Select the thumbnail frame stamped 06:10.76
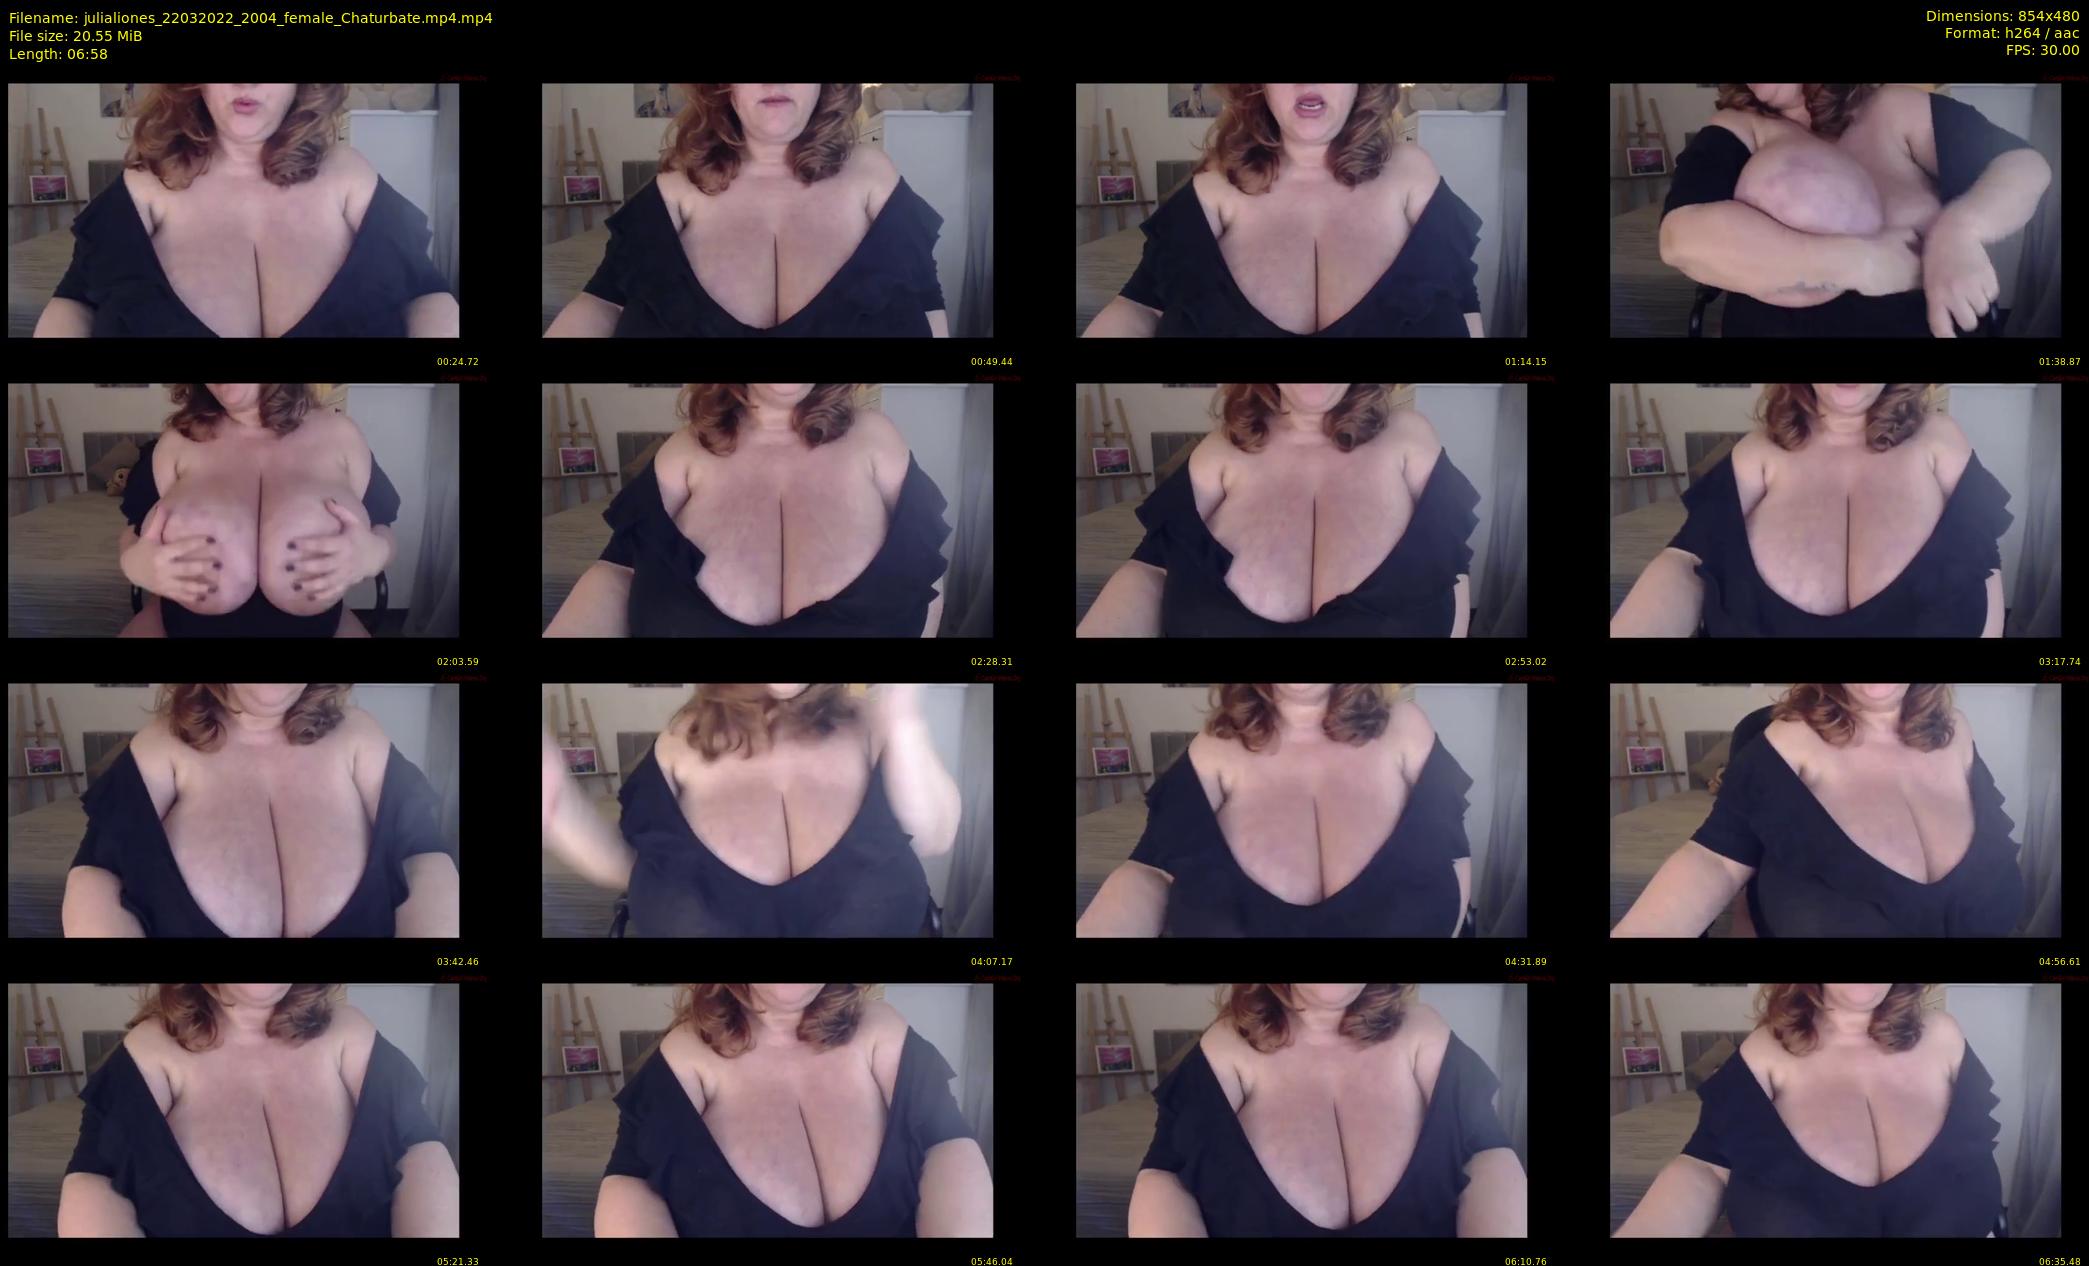This screenshot has width=2089, height=1266. [1301, 1110]
